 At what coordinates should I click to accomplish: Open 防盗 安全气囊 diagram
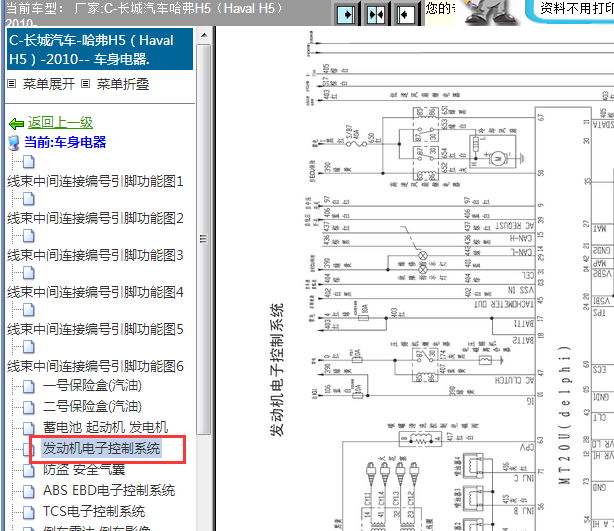coord(84,469)
